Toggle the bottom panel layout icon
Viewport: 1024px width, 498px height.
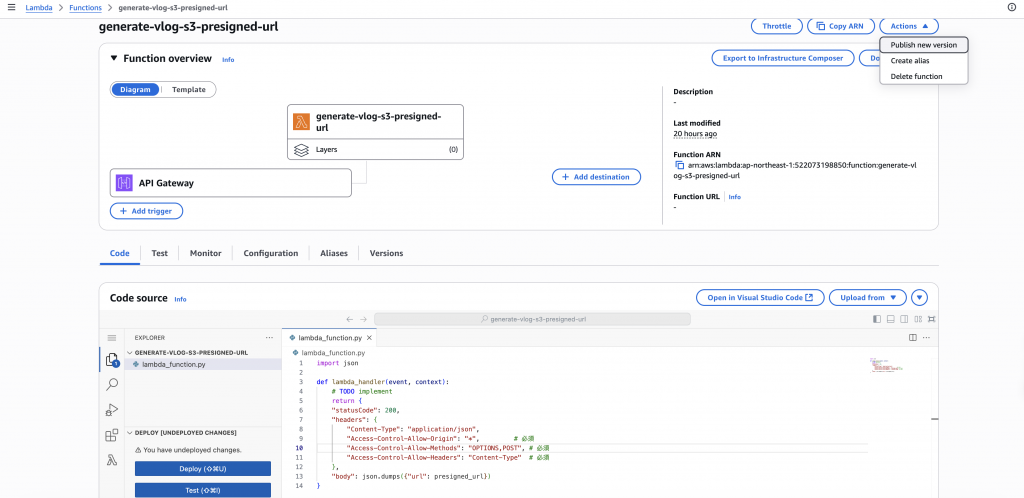point(890,319)
